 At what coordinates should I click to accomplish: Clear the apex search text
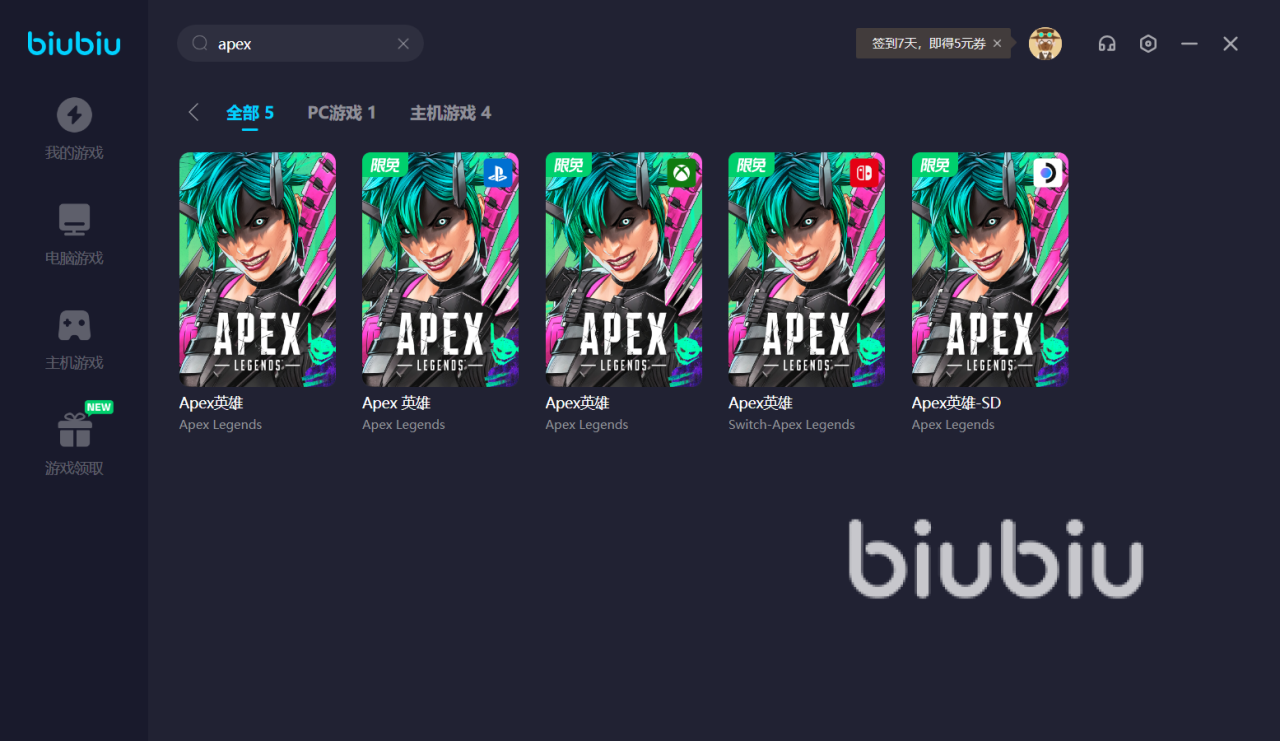[403, 44]
